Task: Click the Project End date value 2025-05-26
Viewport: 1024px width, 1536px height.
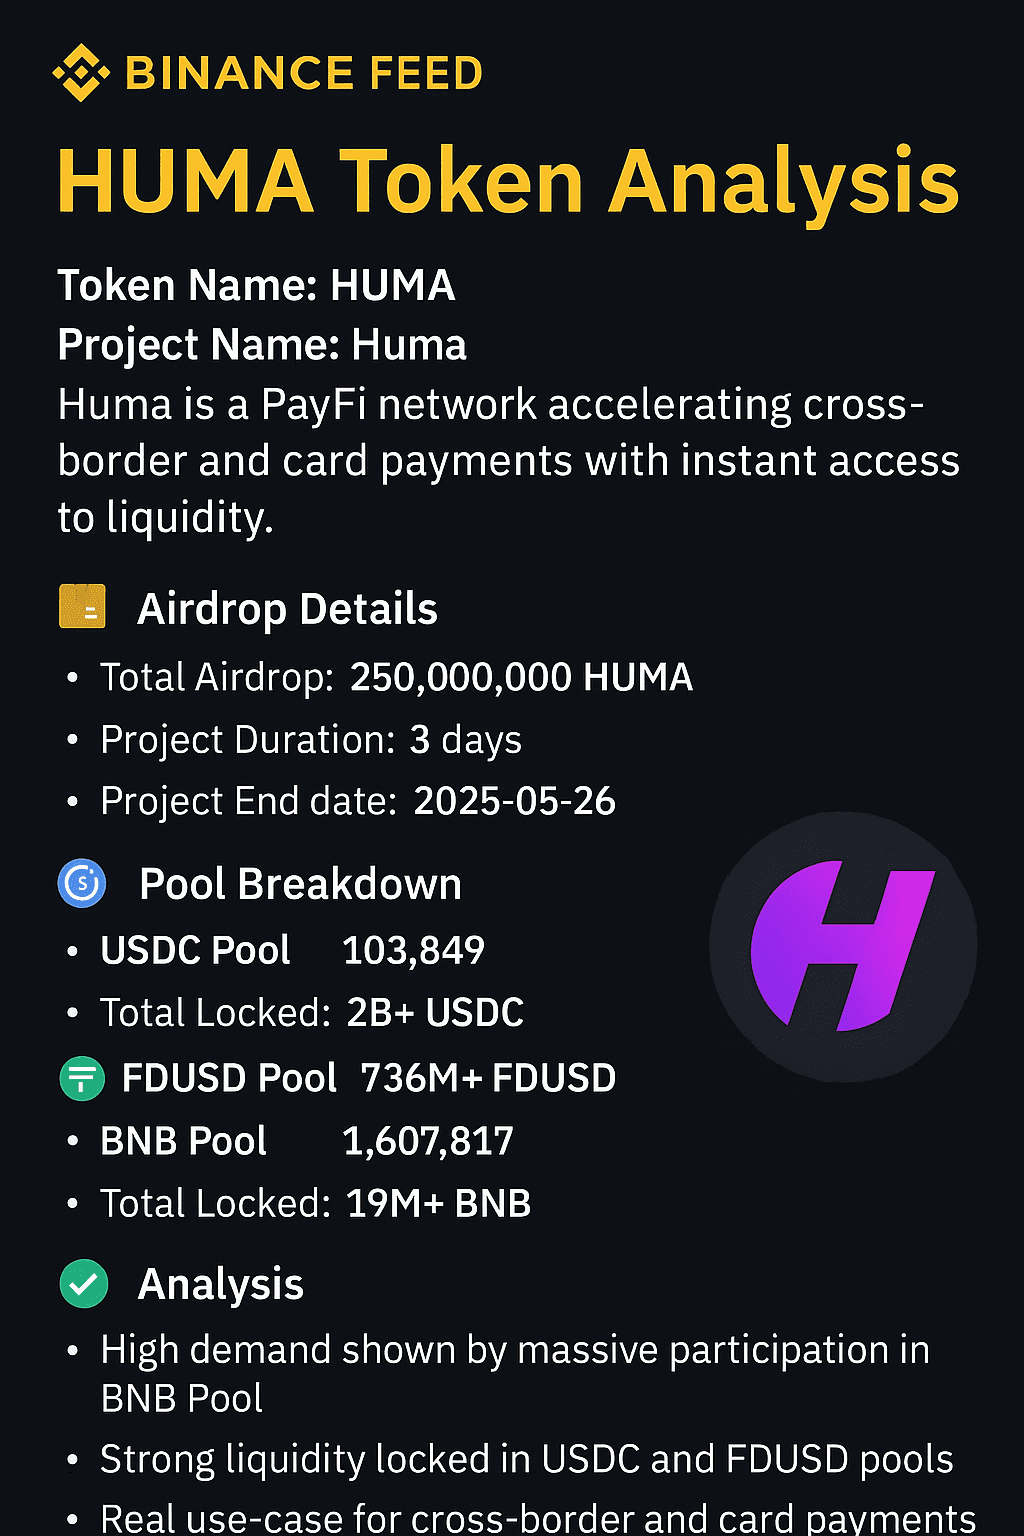Action: tap(514, 802)
